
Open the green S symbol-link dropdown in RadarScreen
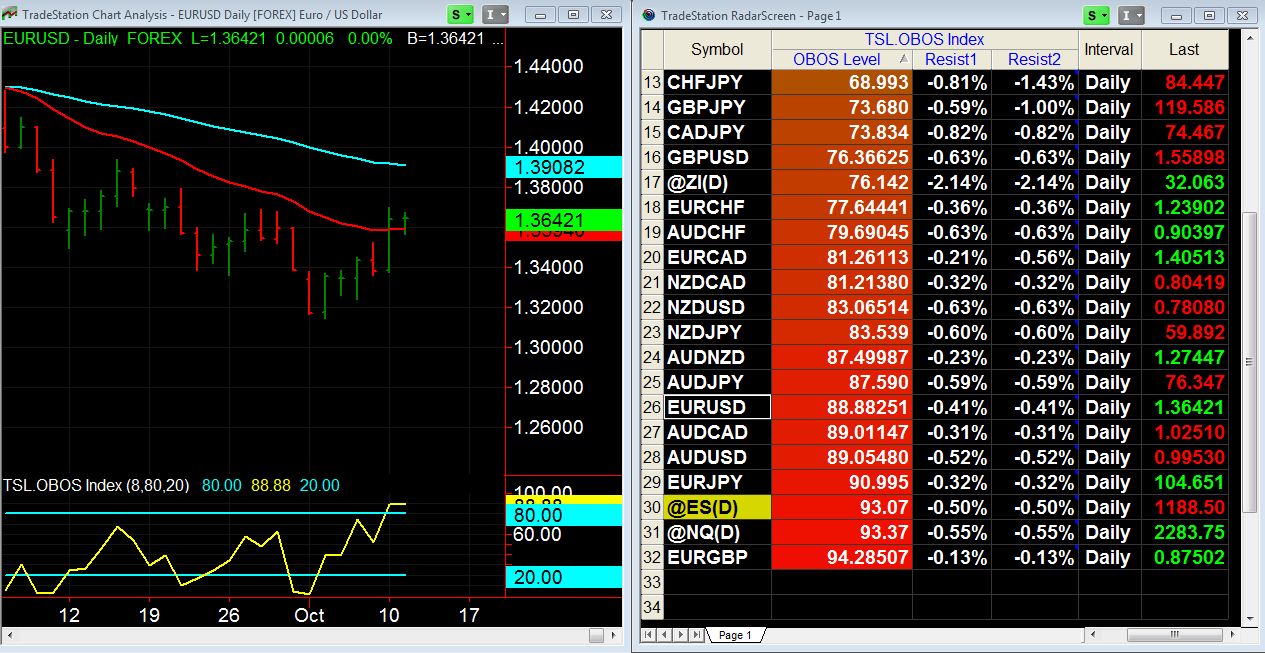click(x=1096, y=14)
